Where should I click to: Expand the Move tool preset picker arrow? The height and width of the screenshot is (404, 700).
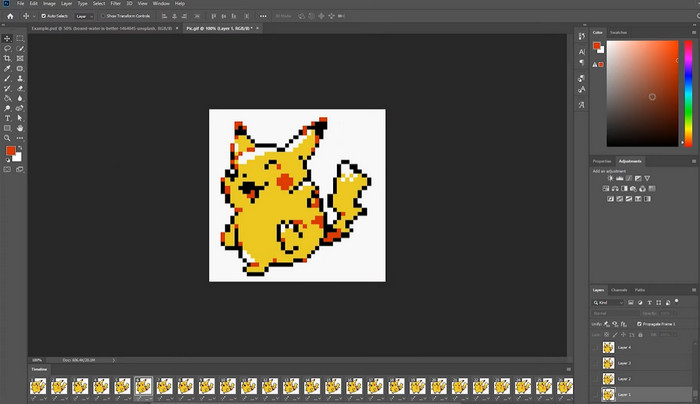pyautogui.click(x=34, y=17)
